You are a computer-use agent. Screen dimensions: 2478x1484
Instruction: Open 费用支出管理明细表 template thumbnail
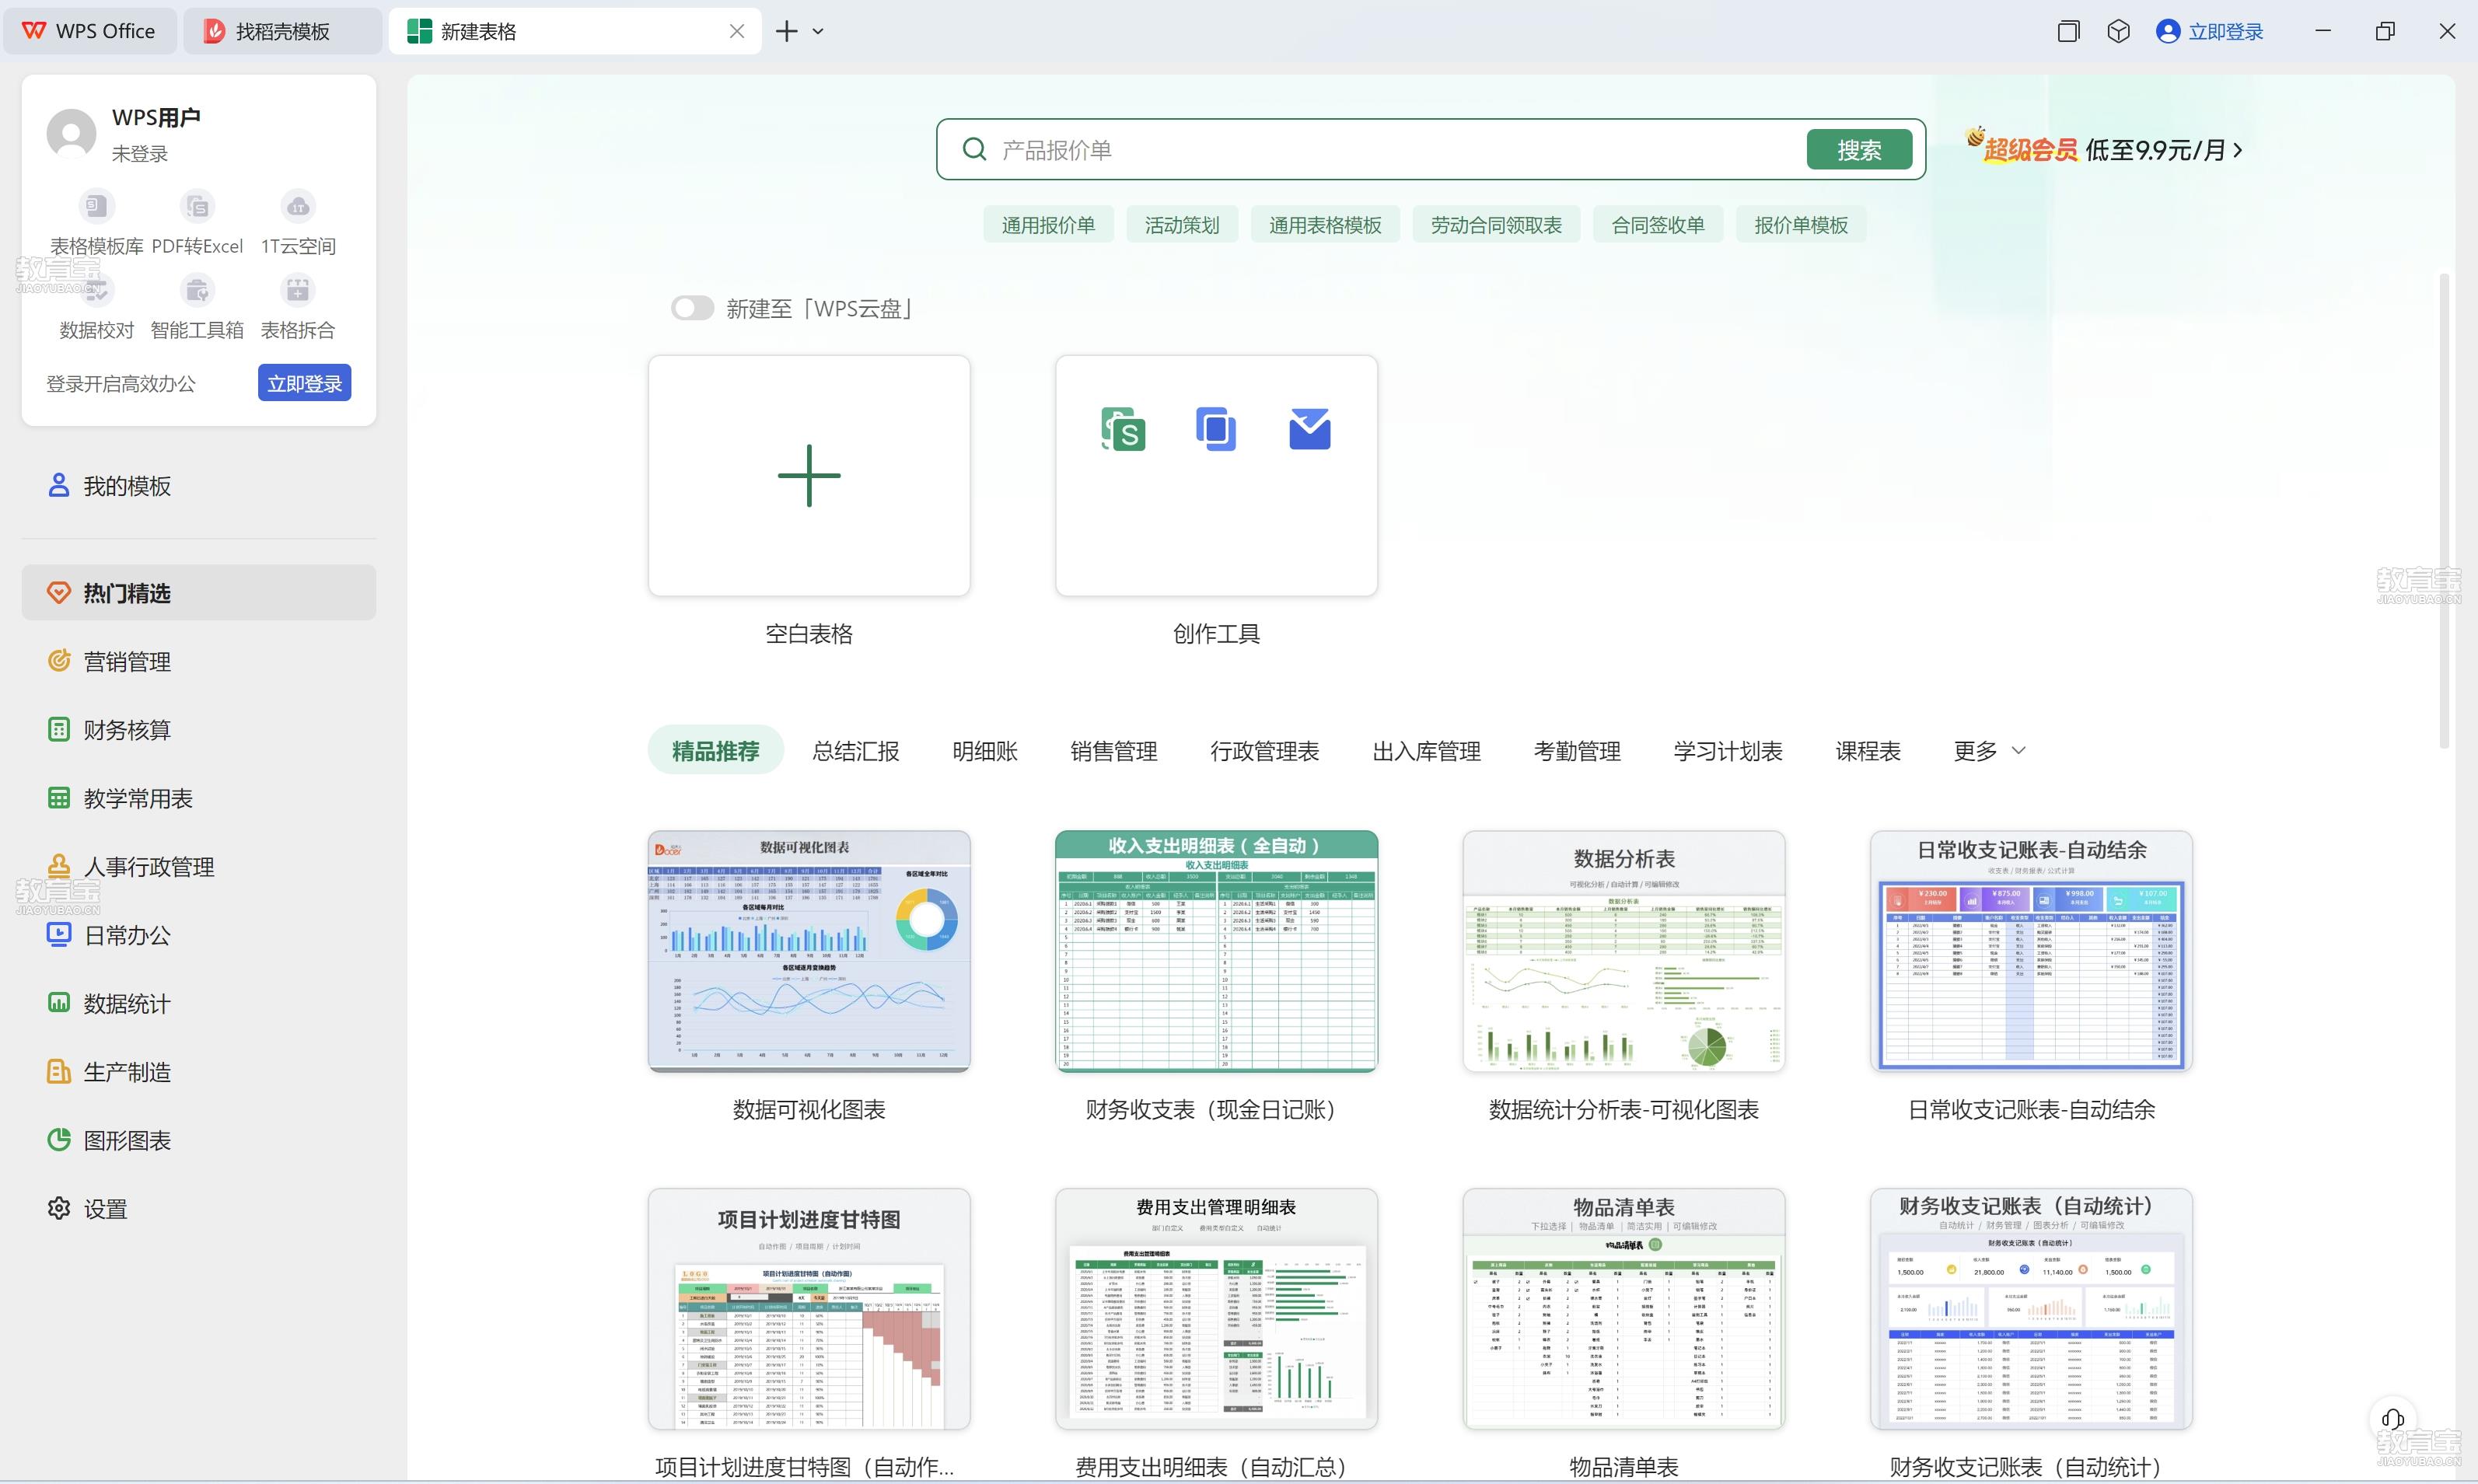point(1216,1309)
